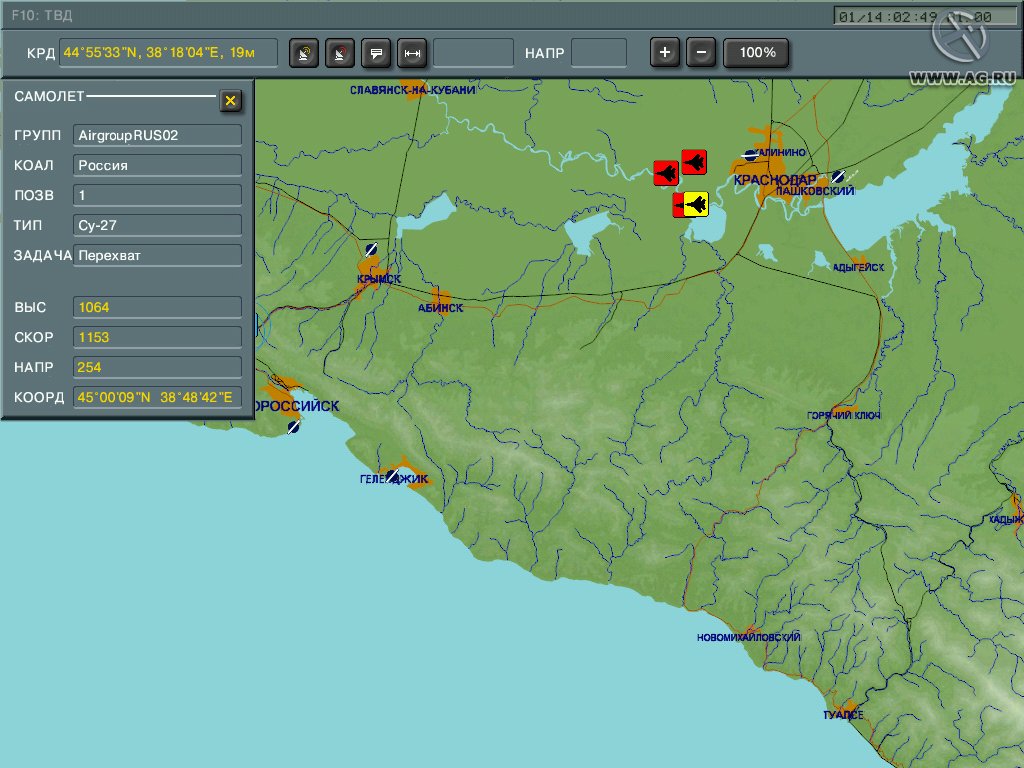Click the ТИП field showing Су-27

(158, 225)
